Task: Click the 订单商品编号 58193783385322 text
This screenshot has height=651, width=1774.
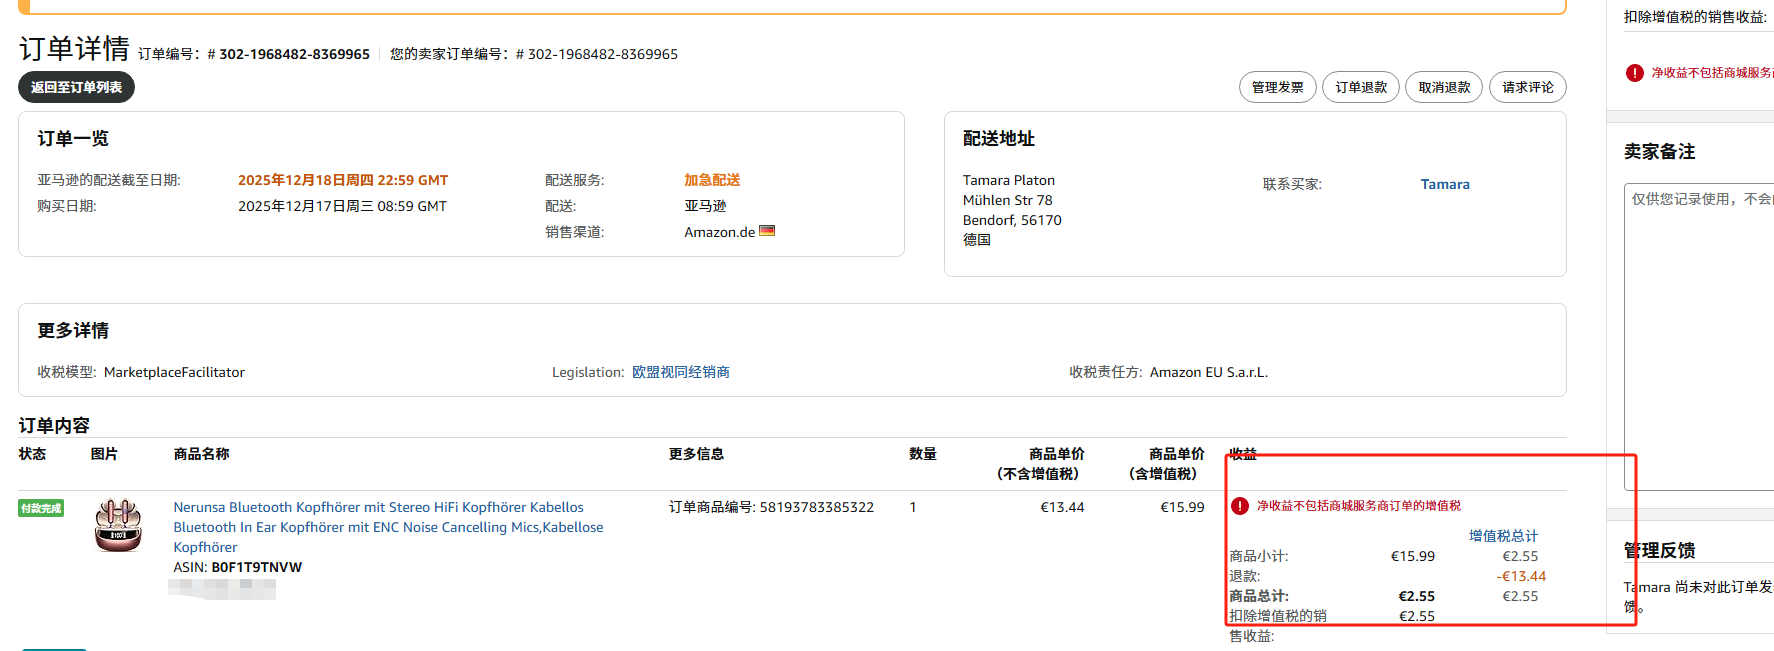Action: [x=771, y=507]
